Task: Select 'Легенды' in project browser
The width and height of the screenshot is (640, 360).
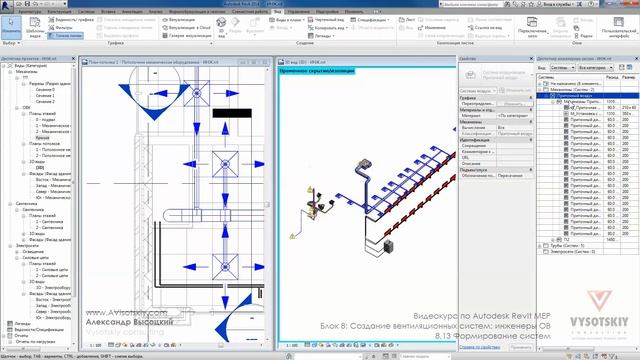Action: 22,324
